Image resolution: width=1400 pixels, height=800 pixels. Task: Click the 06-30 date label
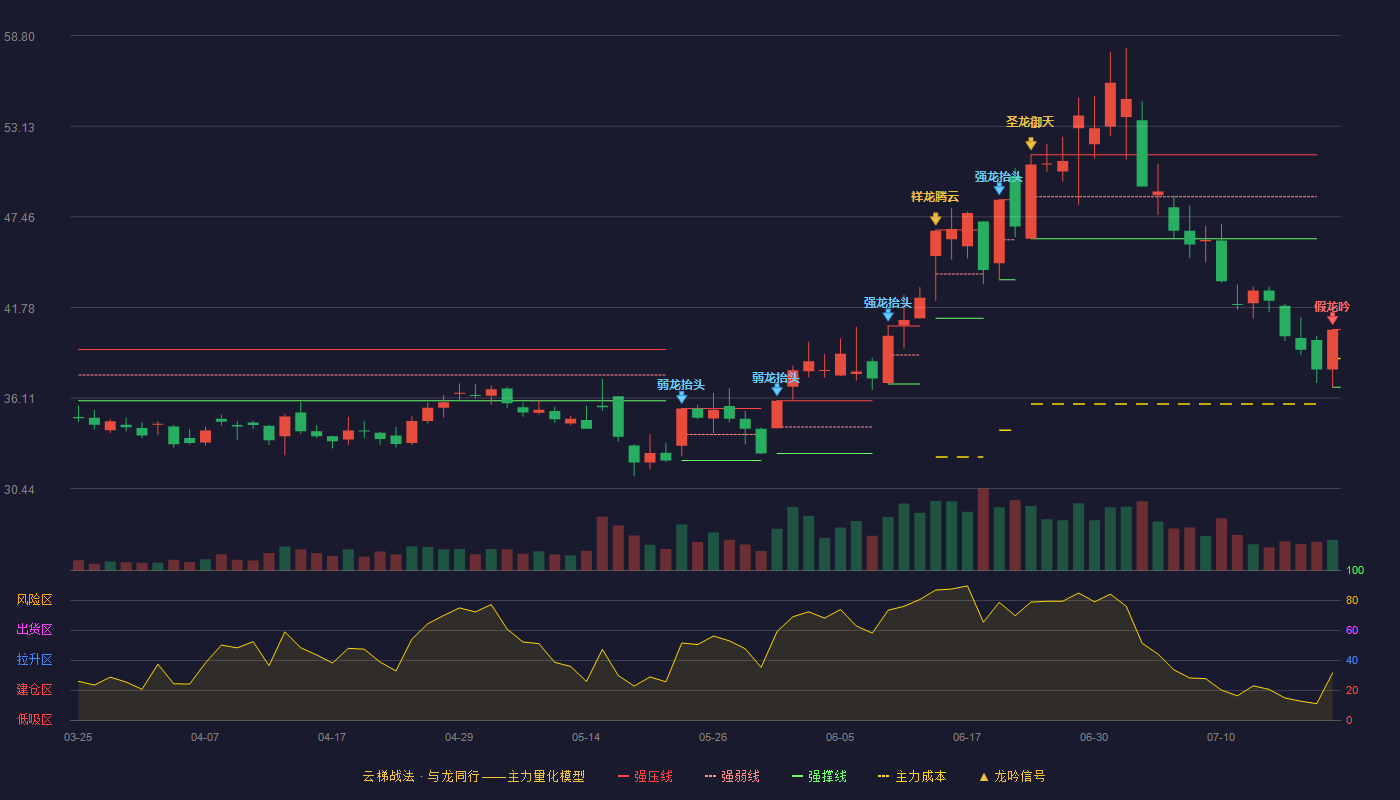pos(1094,737)
